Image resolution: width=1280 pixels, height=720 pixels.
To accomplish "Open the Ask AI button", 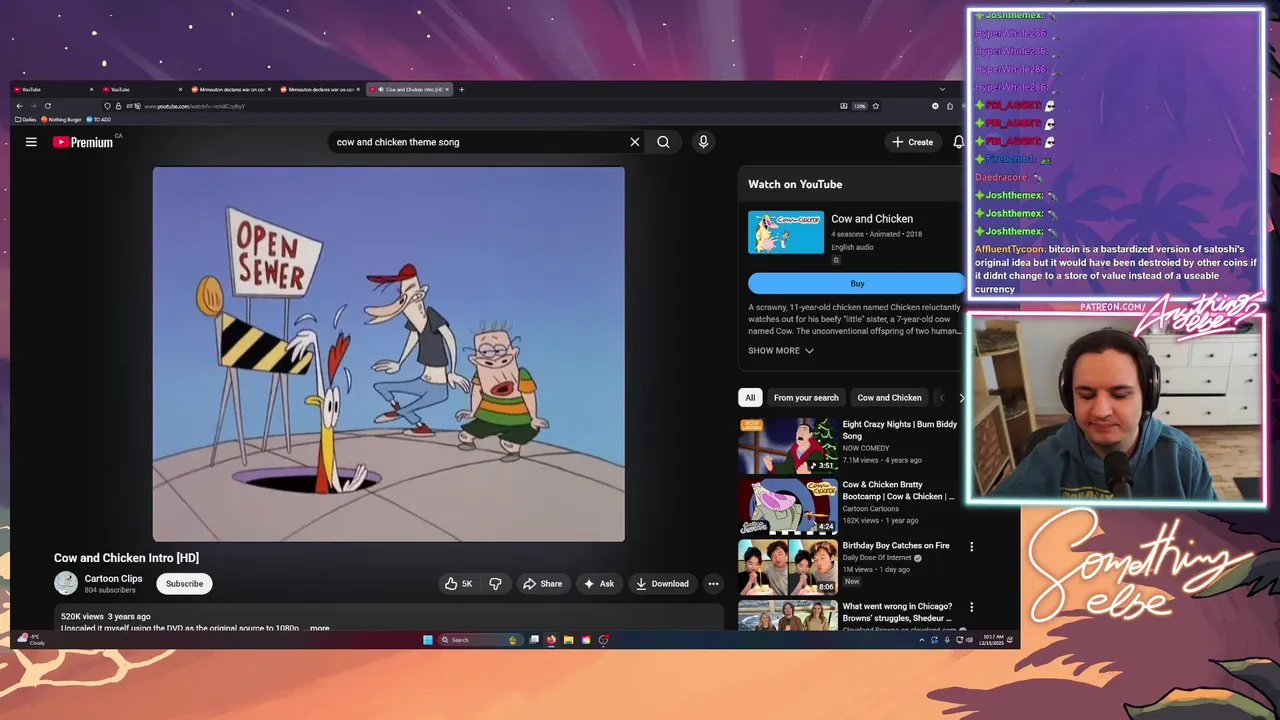I will (x=599, y=584).
